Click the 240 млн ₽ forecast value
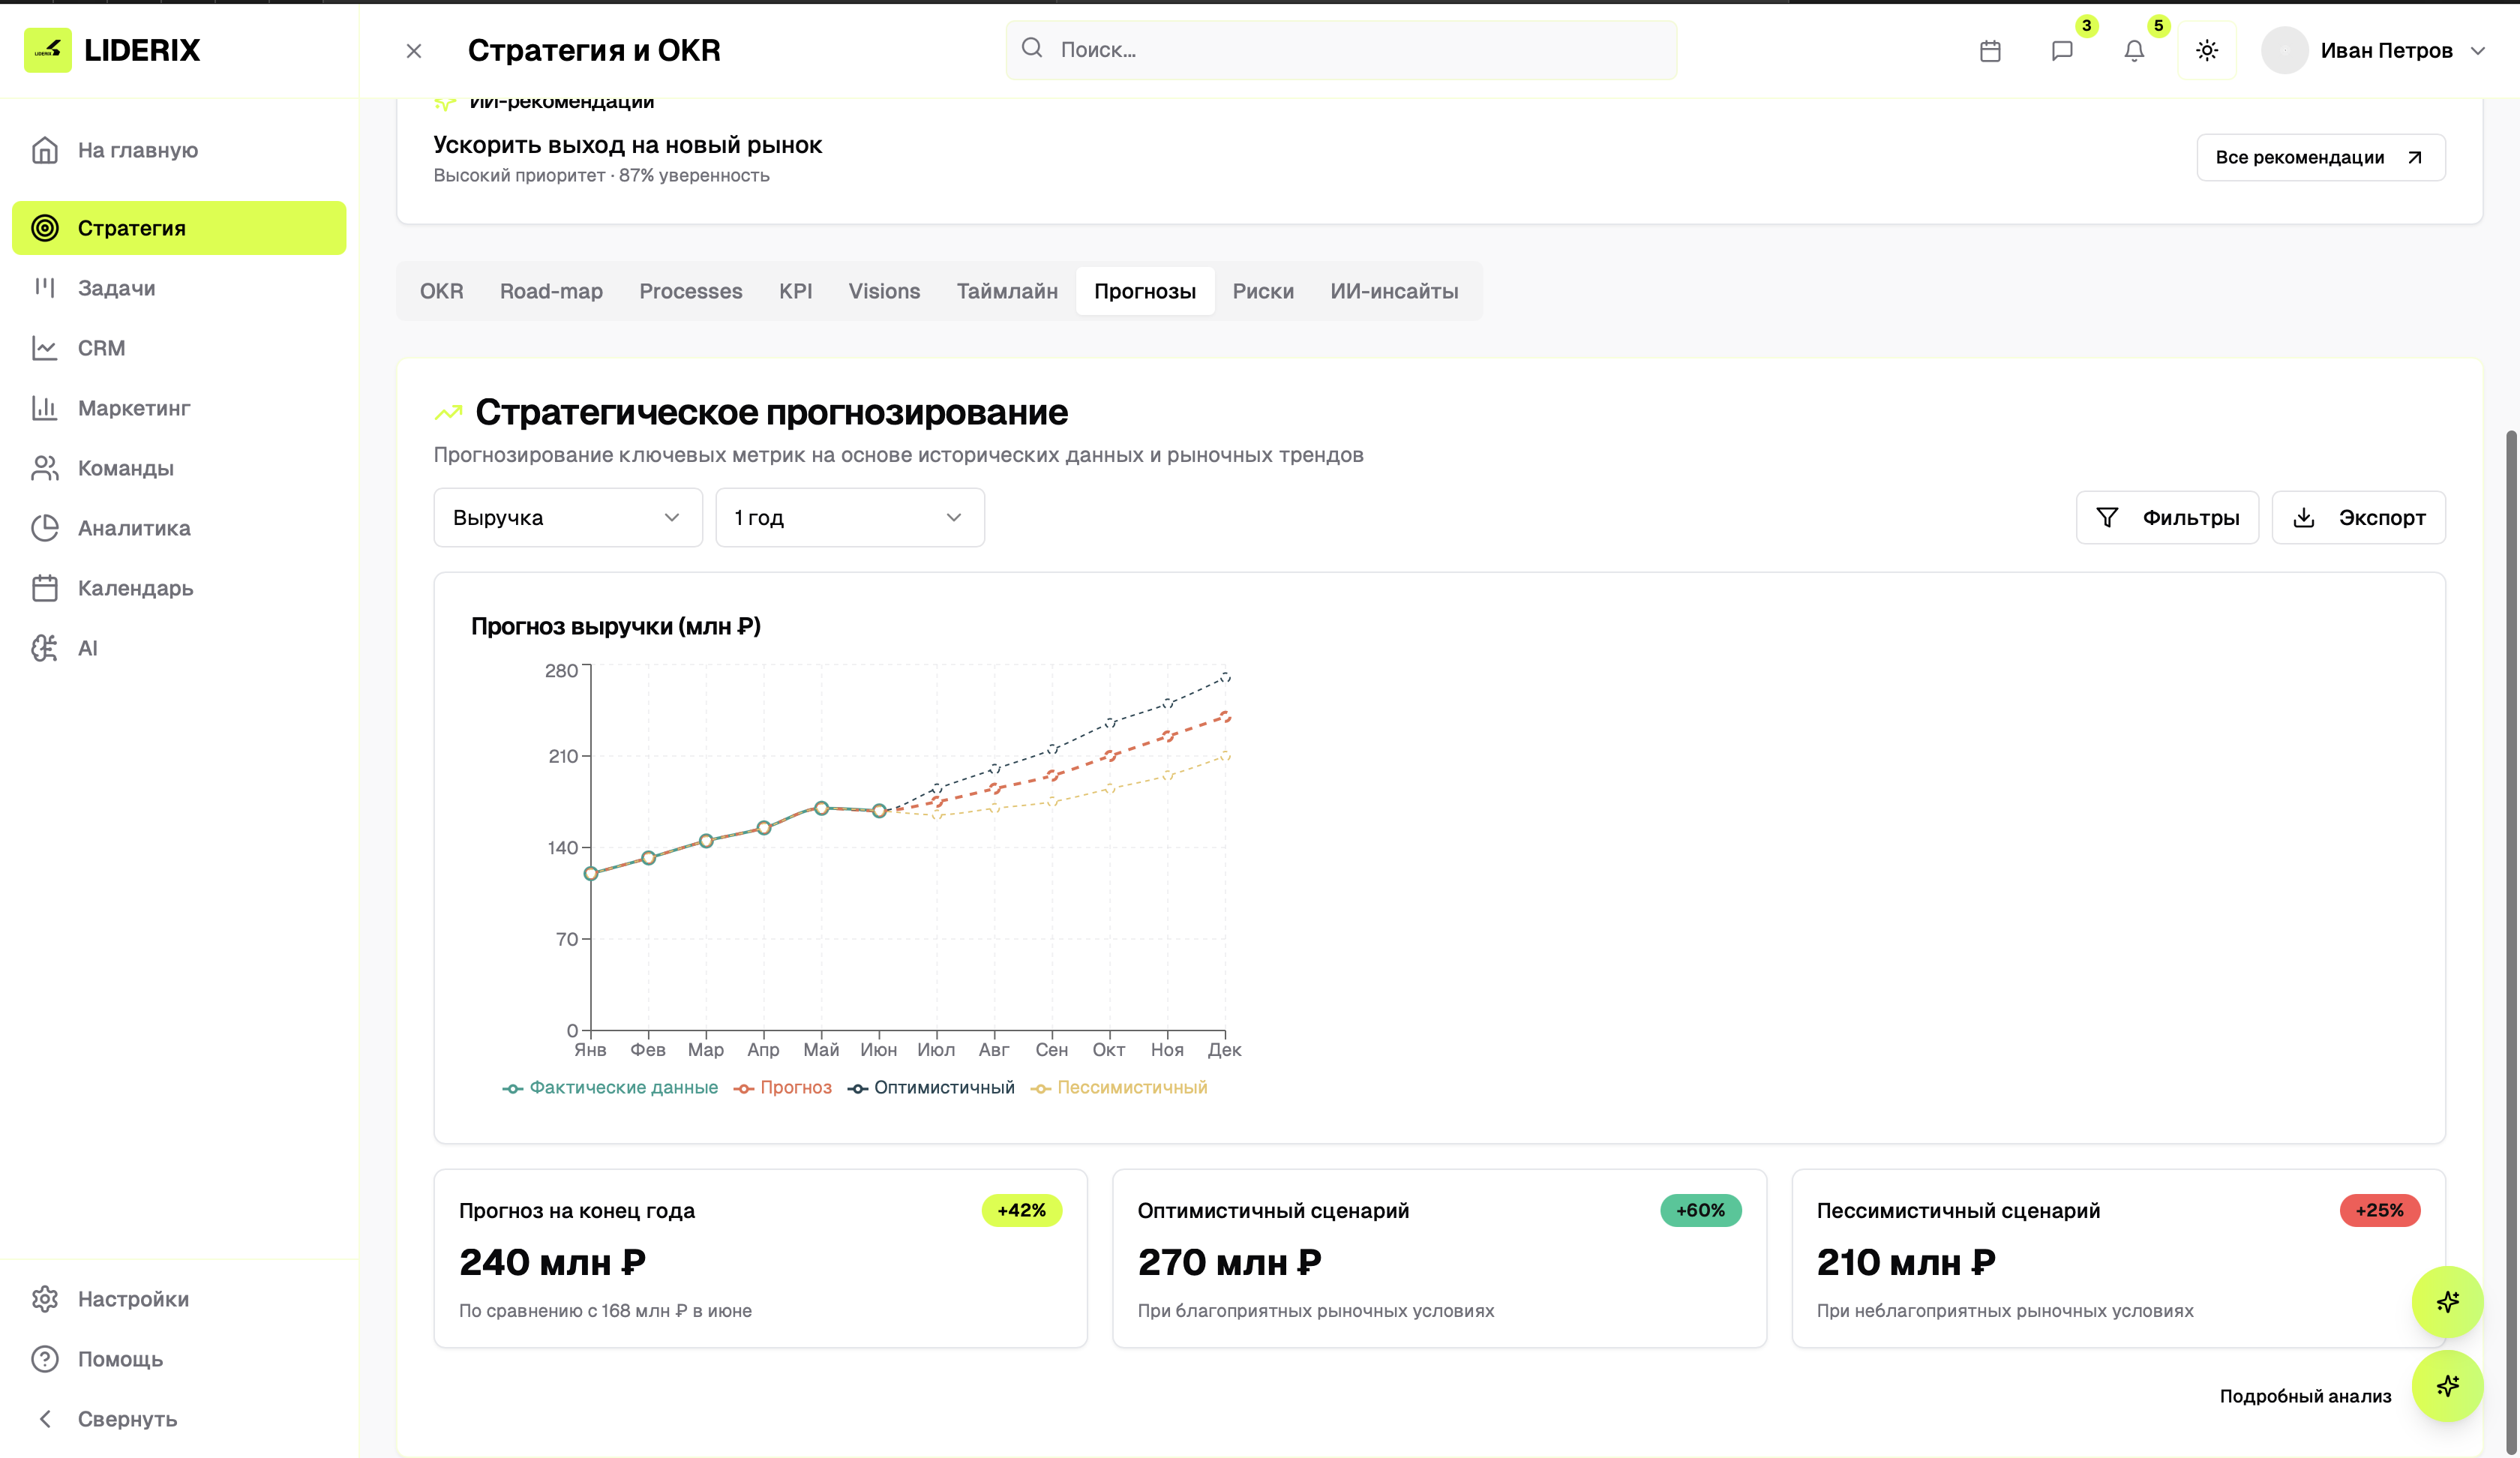The height and width of the screenshot is (1458, 2520). click(x=552, y=1262)
